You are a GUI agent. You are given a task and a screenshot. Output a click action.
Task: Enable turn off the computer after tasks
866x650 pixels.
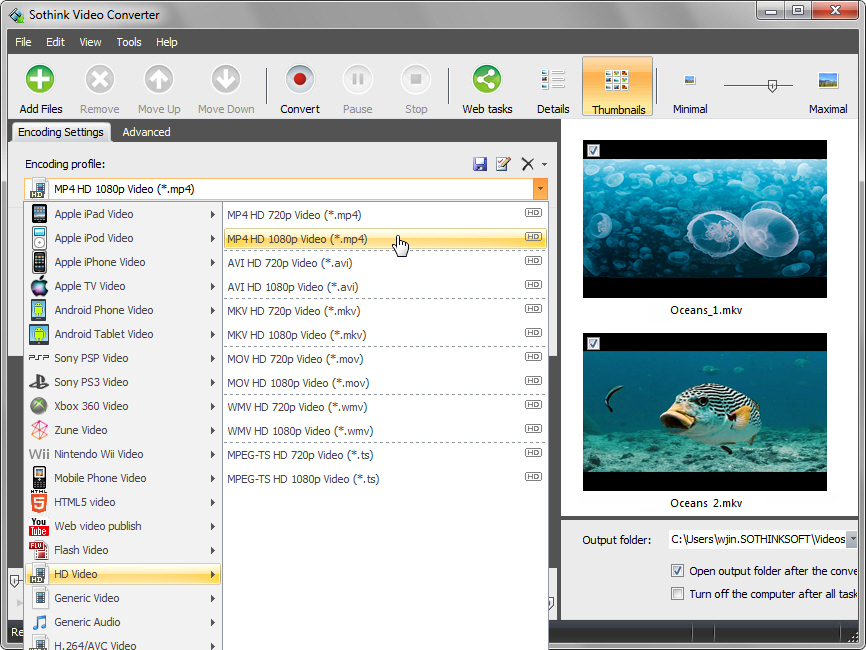678,593
